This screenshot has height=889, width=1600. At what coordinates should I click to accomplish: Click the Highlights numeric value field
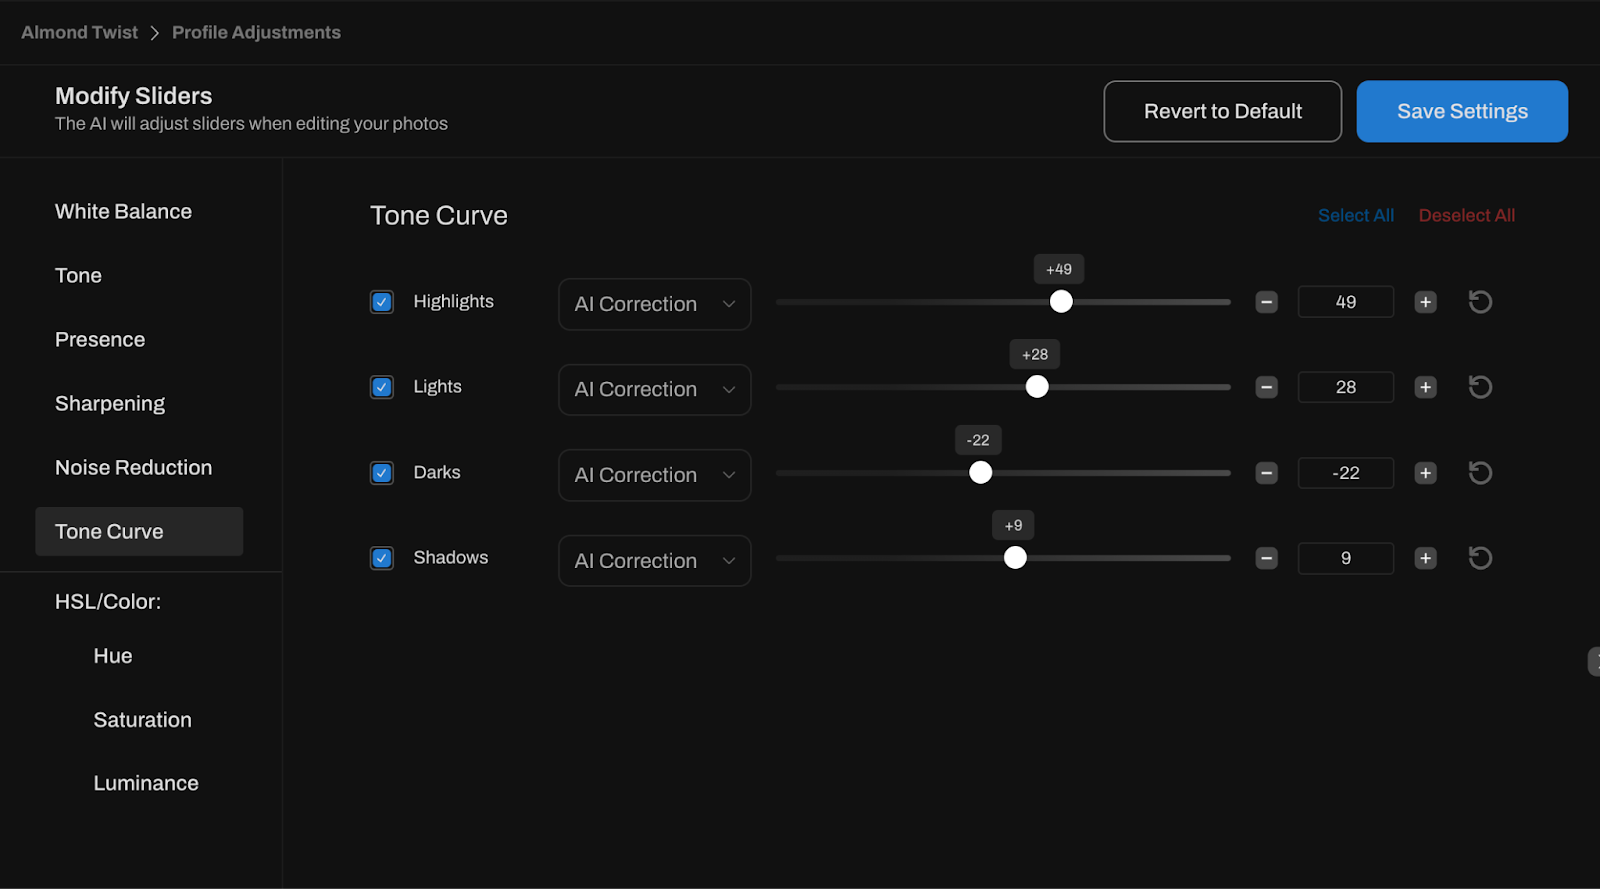click(1345, 302)
